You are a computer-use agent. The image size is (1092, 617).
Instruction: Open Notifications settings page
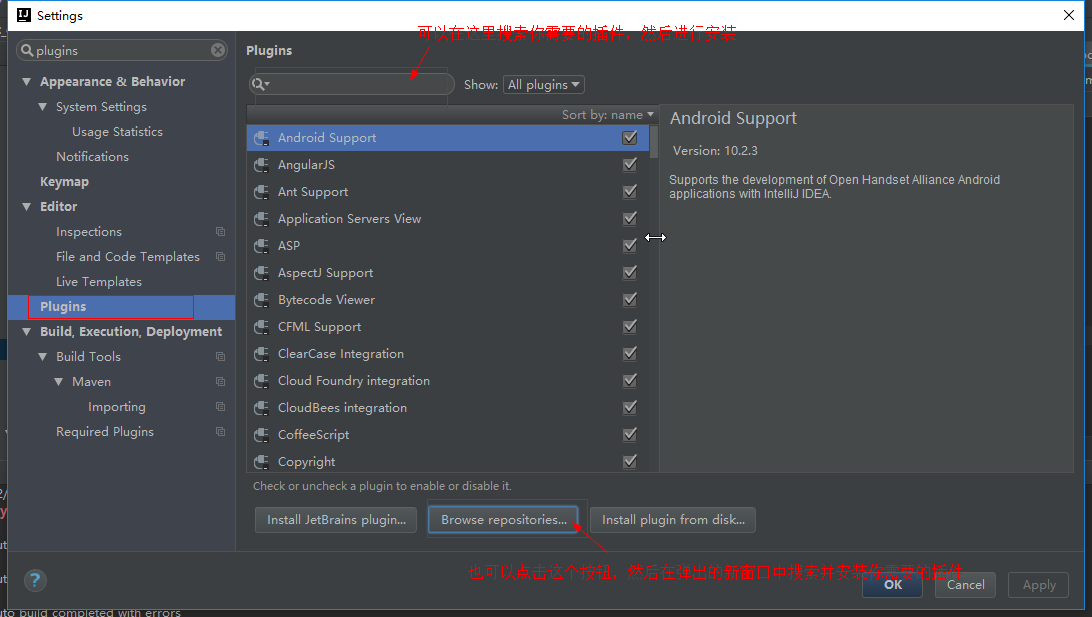click(93, 157)
